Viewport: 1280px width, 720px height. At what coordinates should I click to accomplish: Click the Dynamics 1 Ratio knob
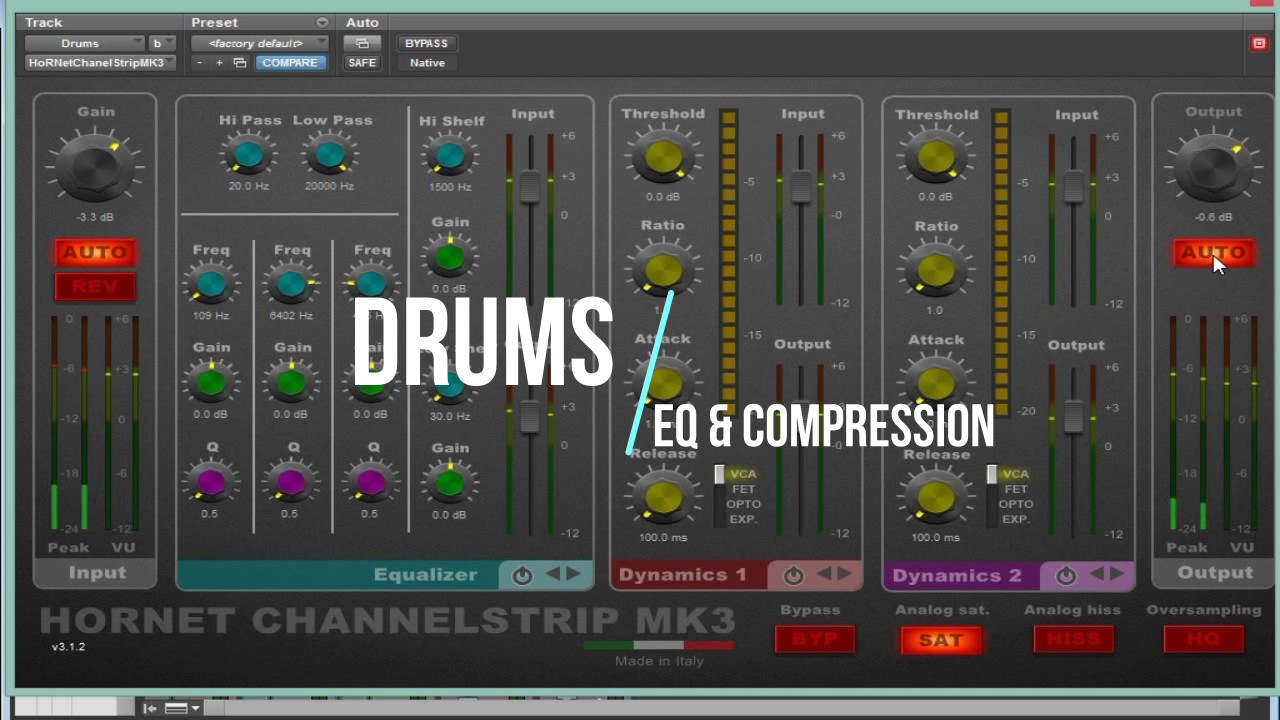coord(661,270)
